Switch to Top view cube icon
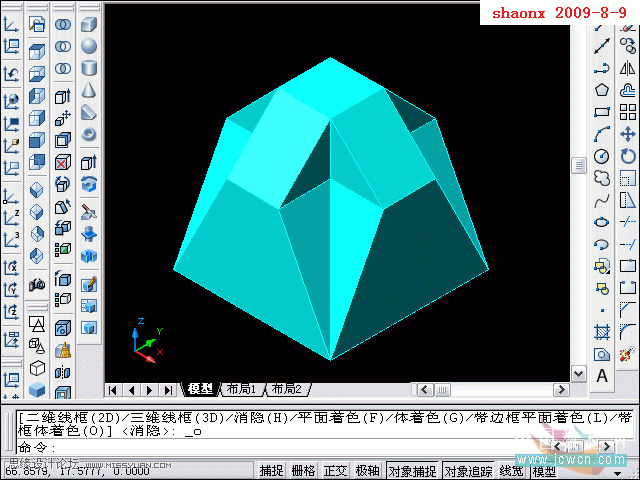The height and width of the screenshot is (480, 640). [x=36, y=52]
